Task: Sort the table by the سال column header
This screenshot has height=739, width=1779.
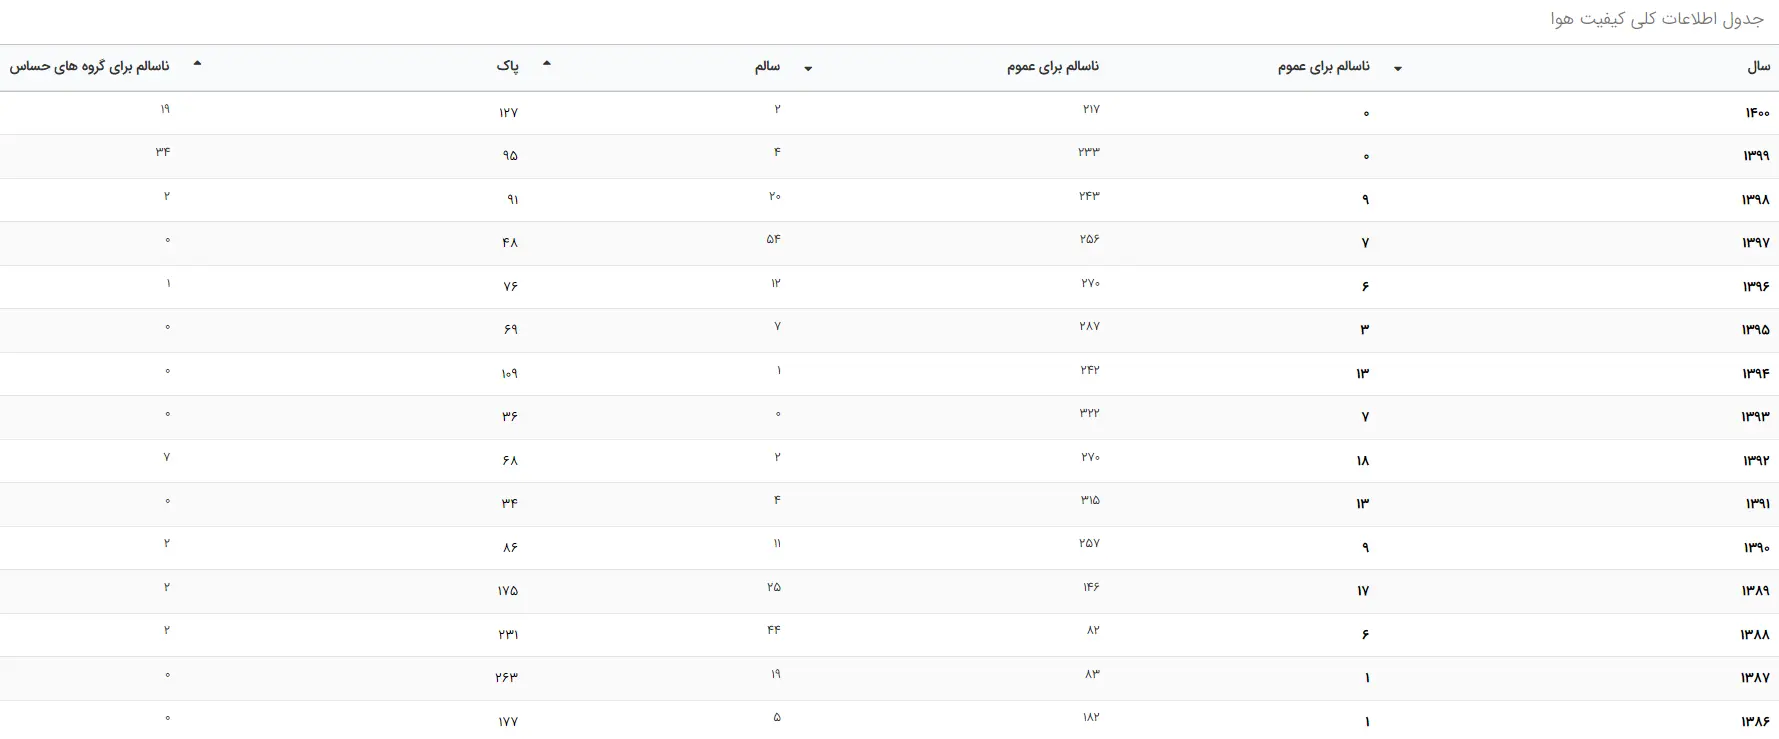Action: tap(1759, 66)
